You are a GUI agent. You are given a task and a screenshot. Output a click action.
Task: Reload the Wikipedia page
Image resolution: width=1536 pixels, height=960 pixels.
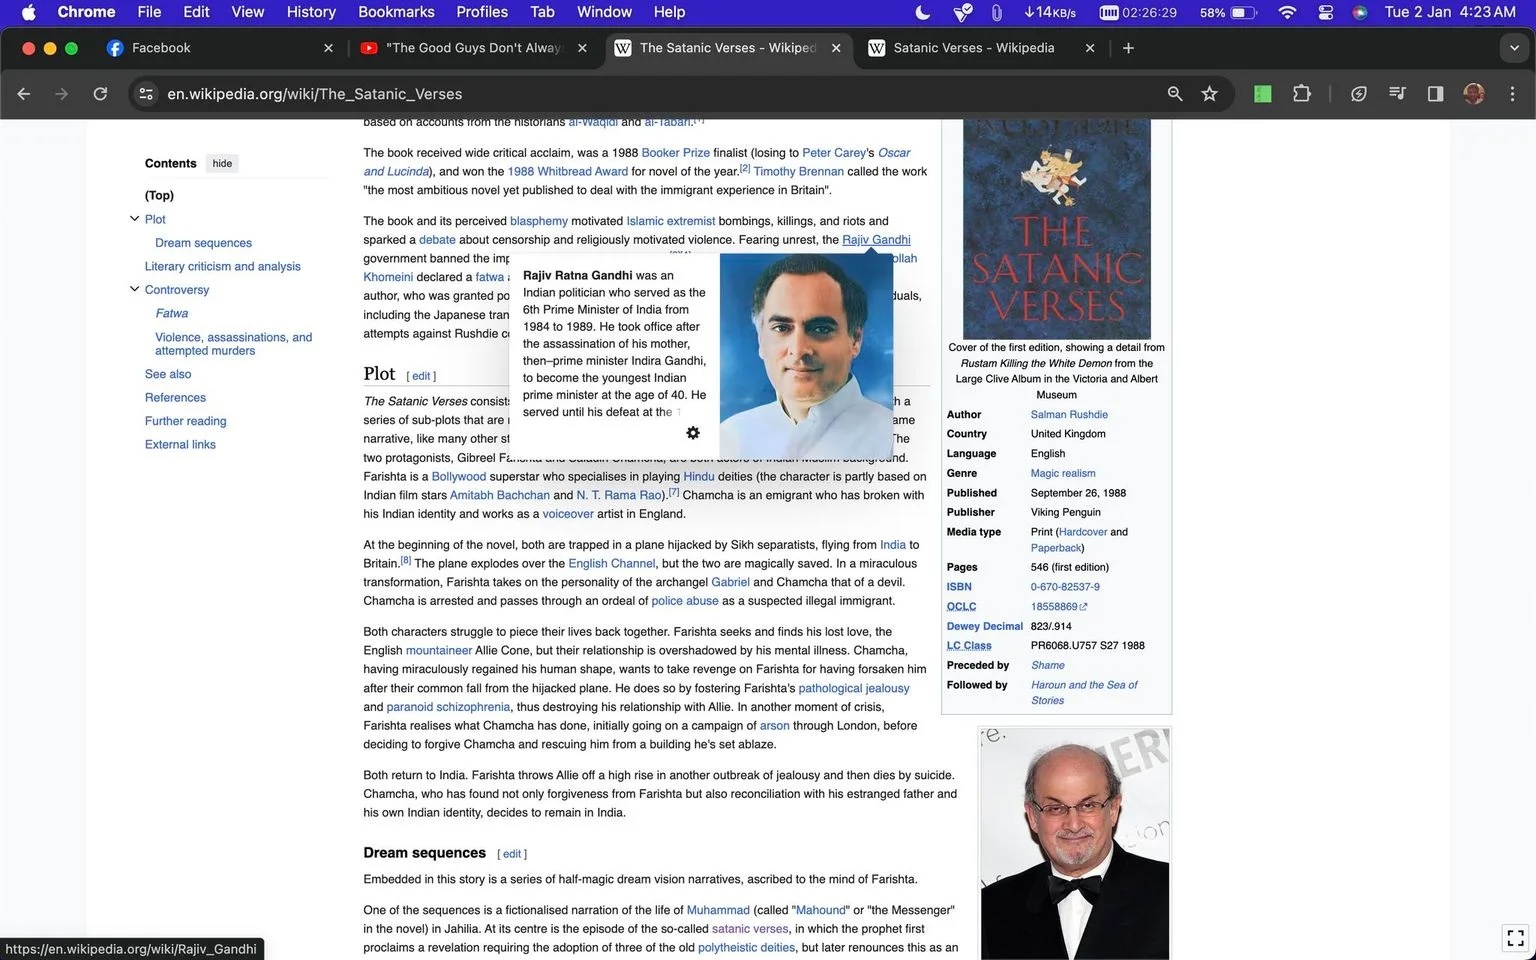point(100,94)
